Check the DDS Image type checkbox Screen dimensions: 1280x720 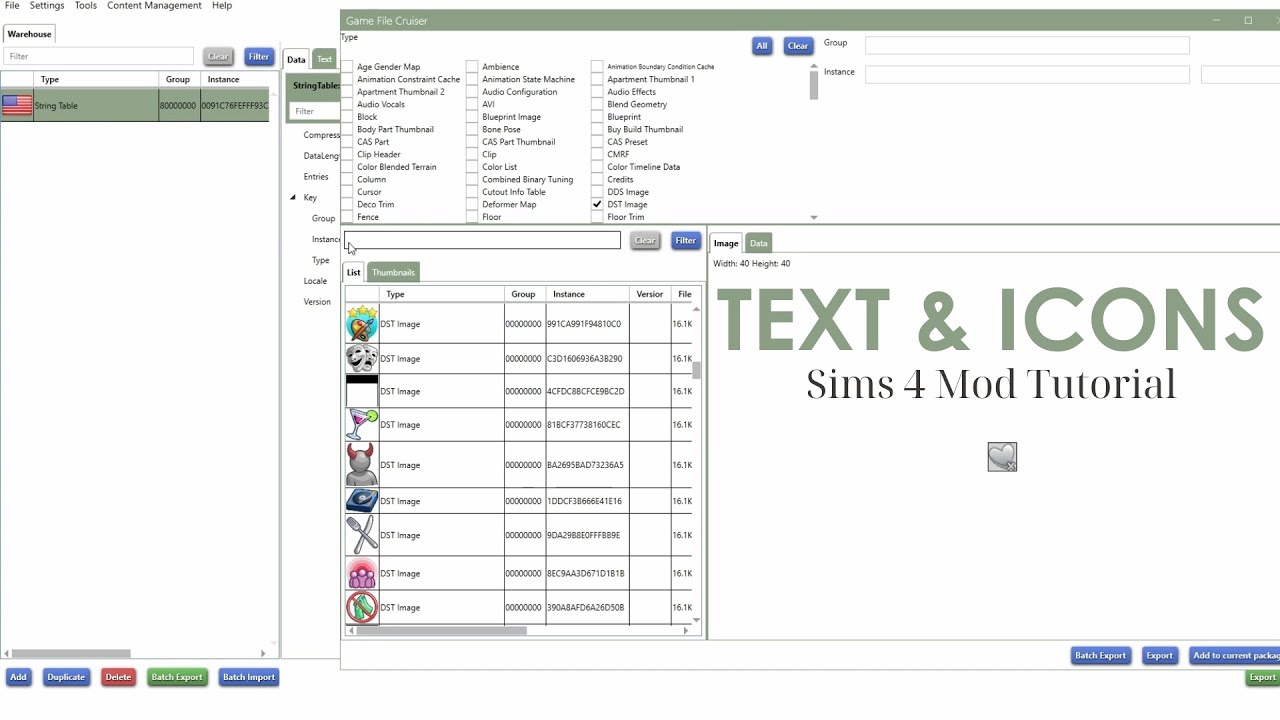point(597,192)
